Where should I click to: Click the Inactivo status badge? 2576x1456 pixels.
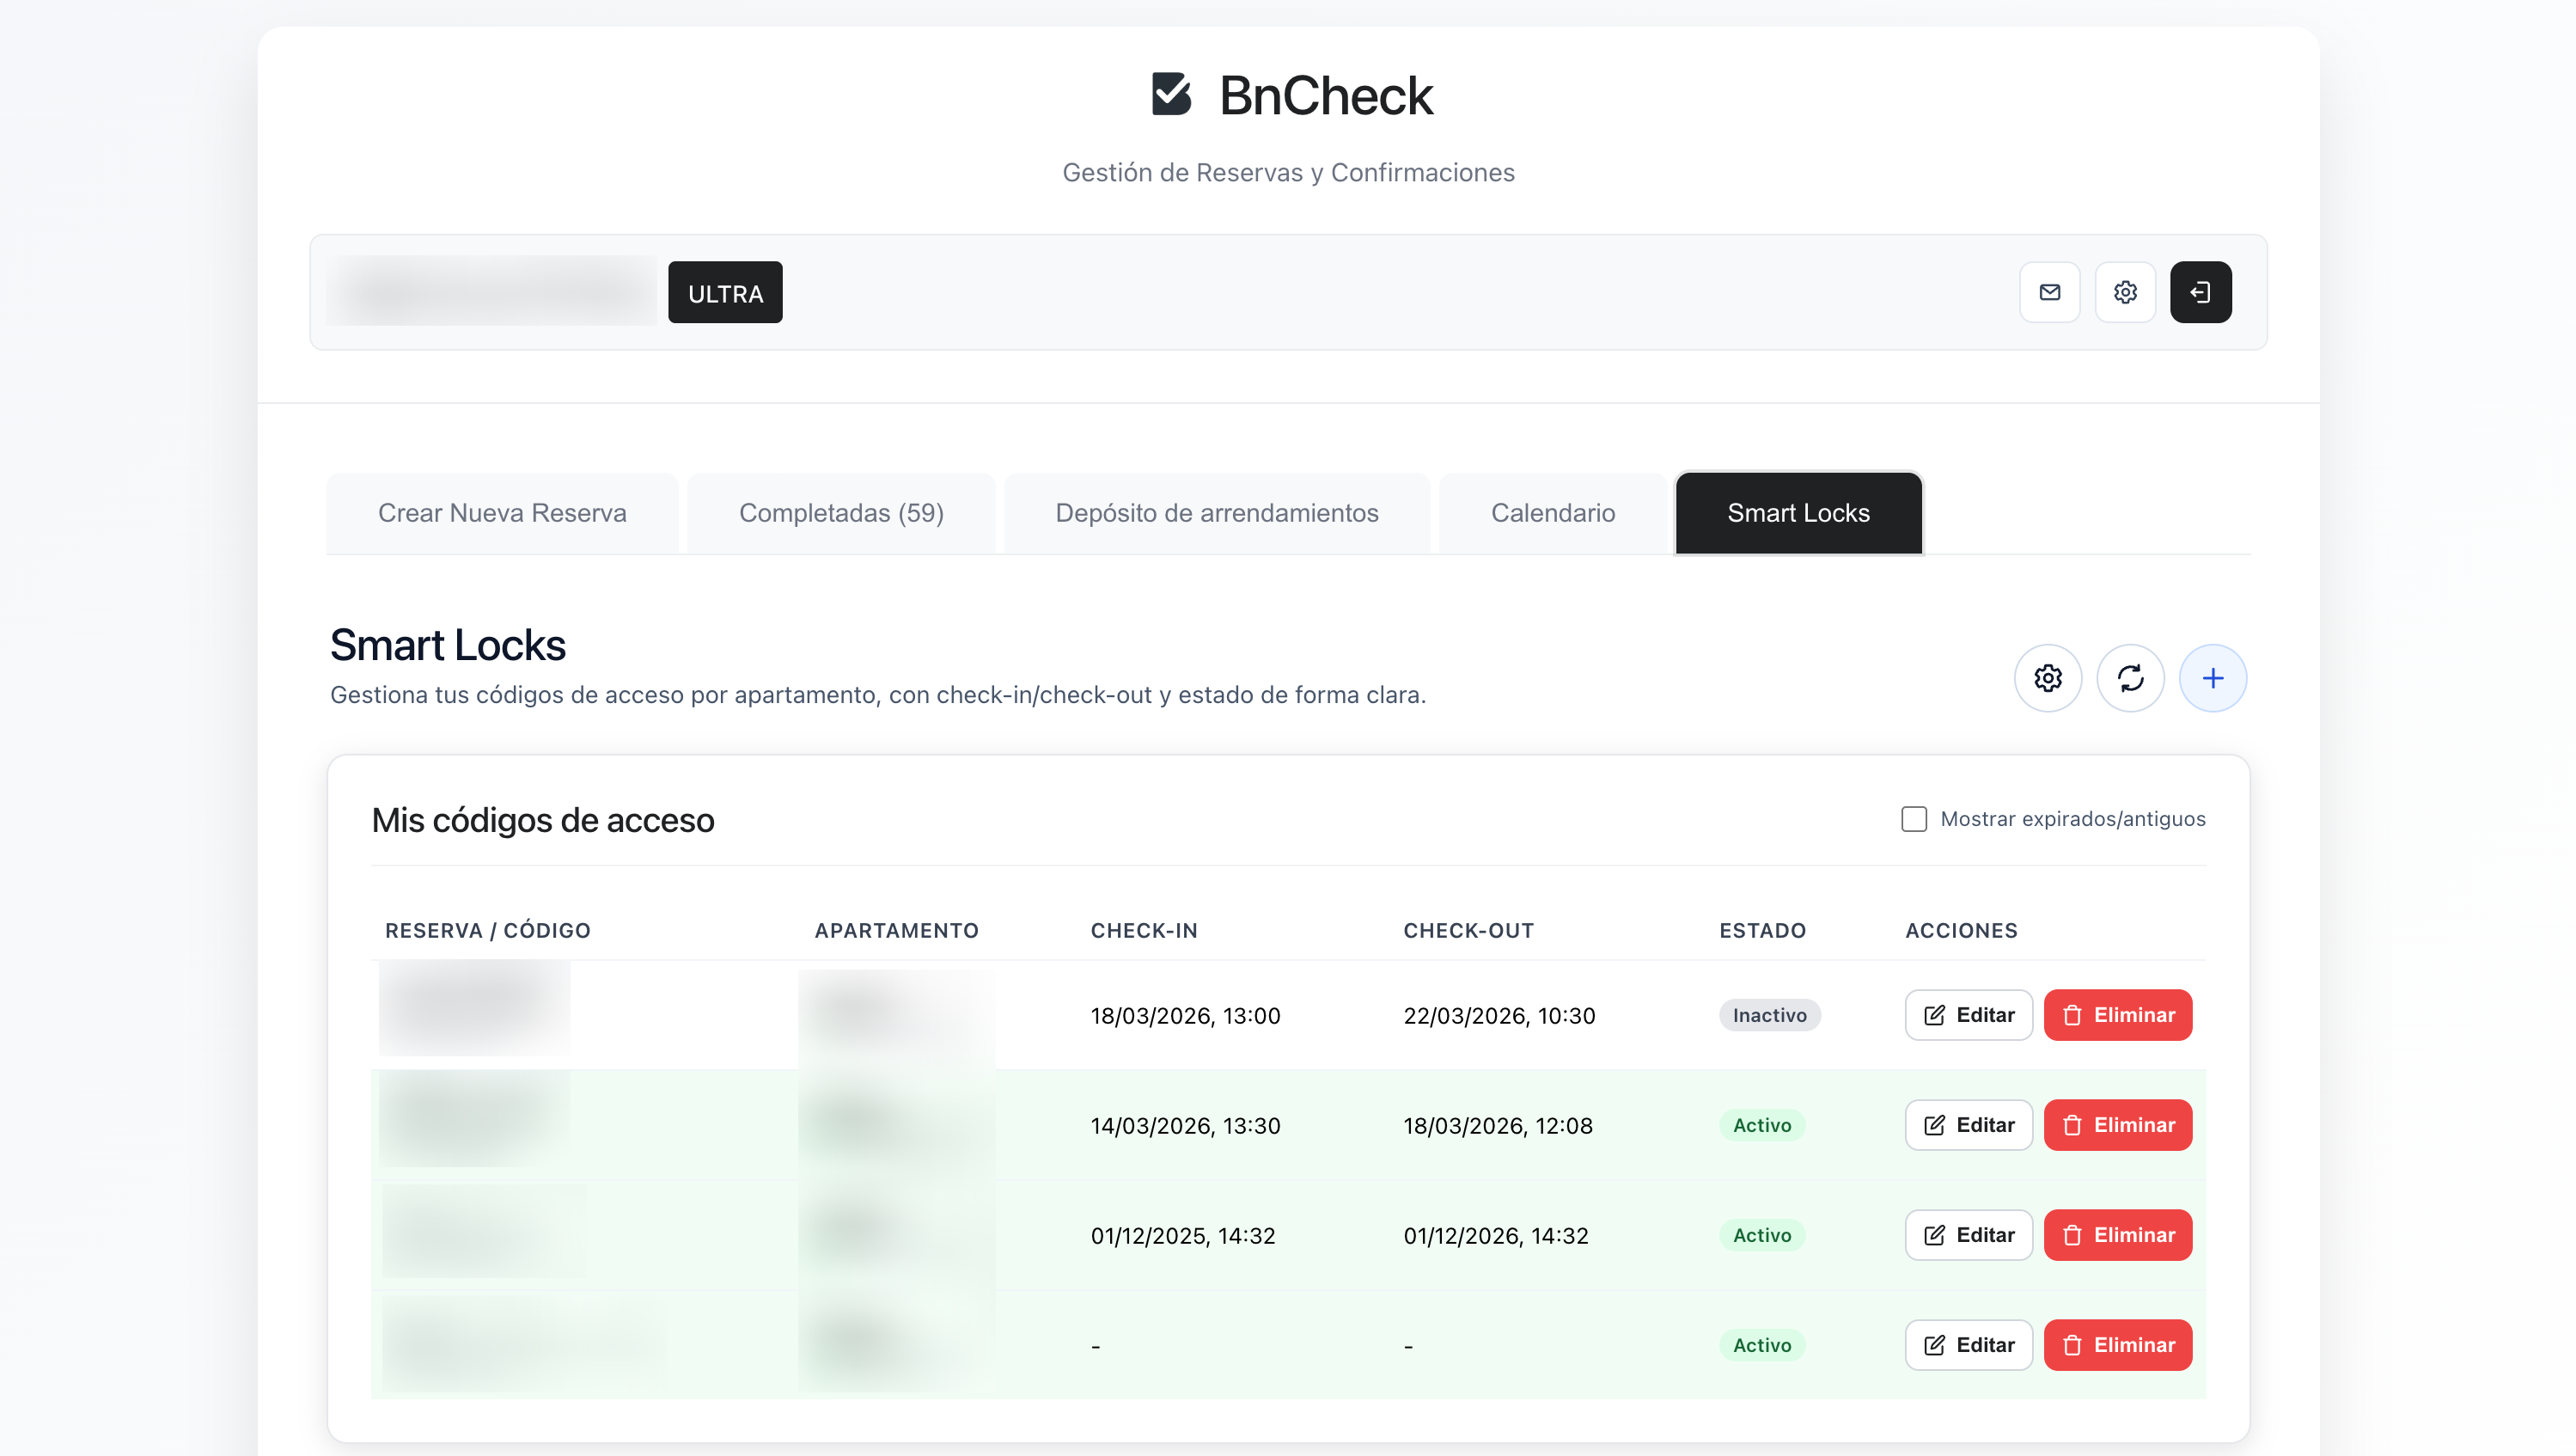point(1769,1015)
